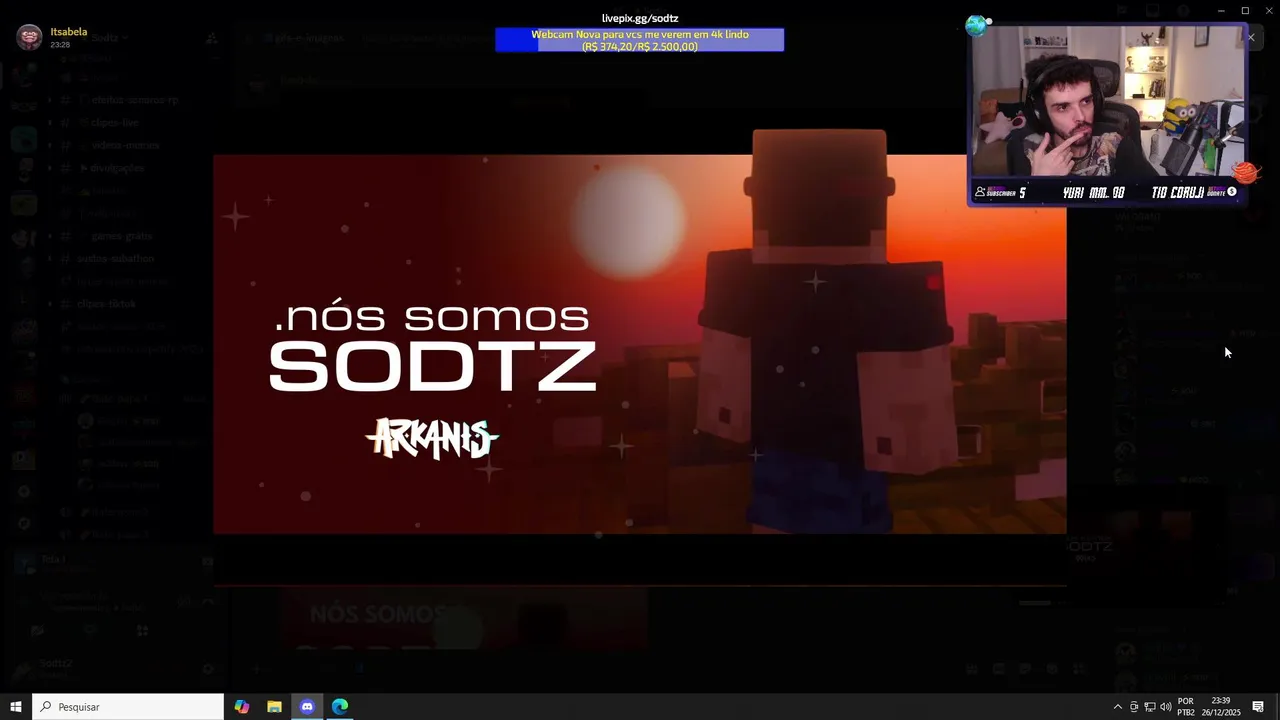
Task: Open the POR PTB2 language switcher
Action: (x=1186, y=707)
